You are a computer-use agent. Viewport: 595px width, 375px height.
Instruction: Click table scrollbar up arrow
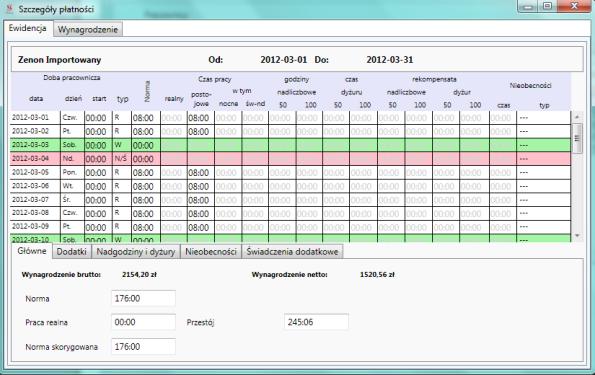click(x=577, y=117)
